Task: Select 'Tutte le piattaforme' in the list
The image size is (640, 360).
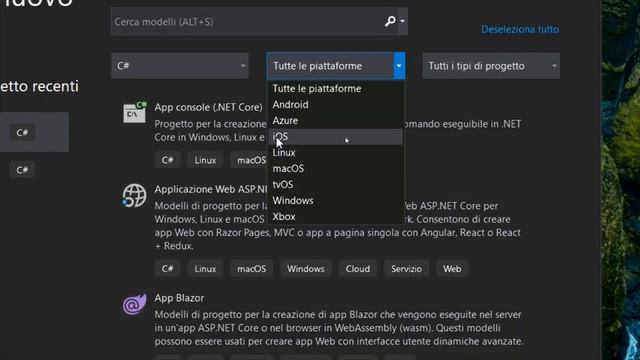Action: (x=335, y=89)
